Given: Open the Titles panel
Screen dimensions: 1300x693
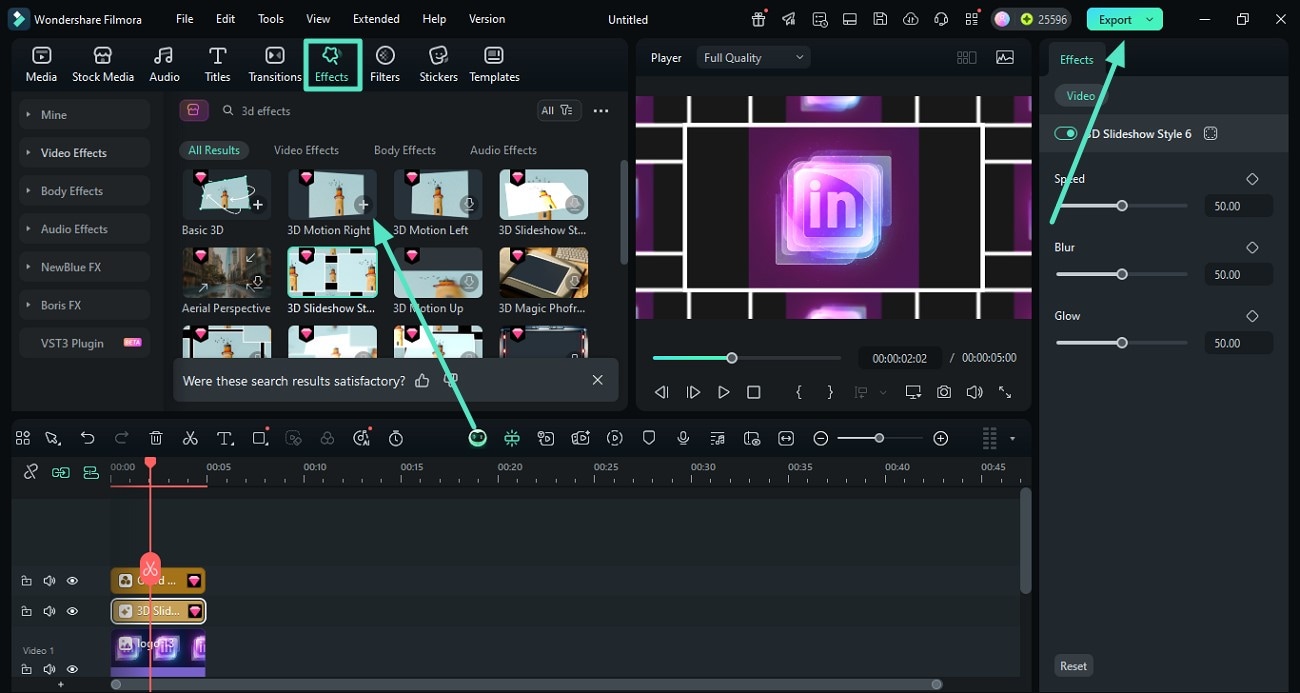Looking at the screenshot, I should (217, 64).
